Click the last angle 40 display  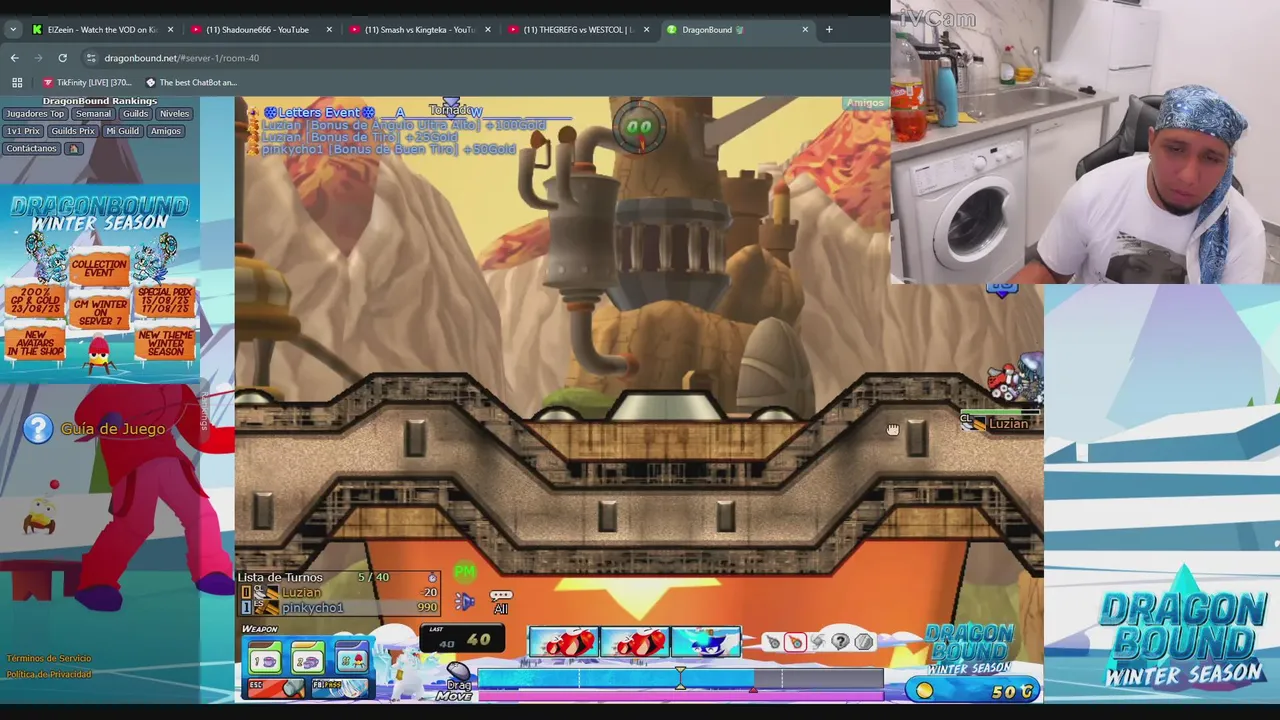coord(463,640)
